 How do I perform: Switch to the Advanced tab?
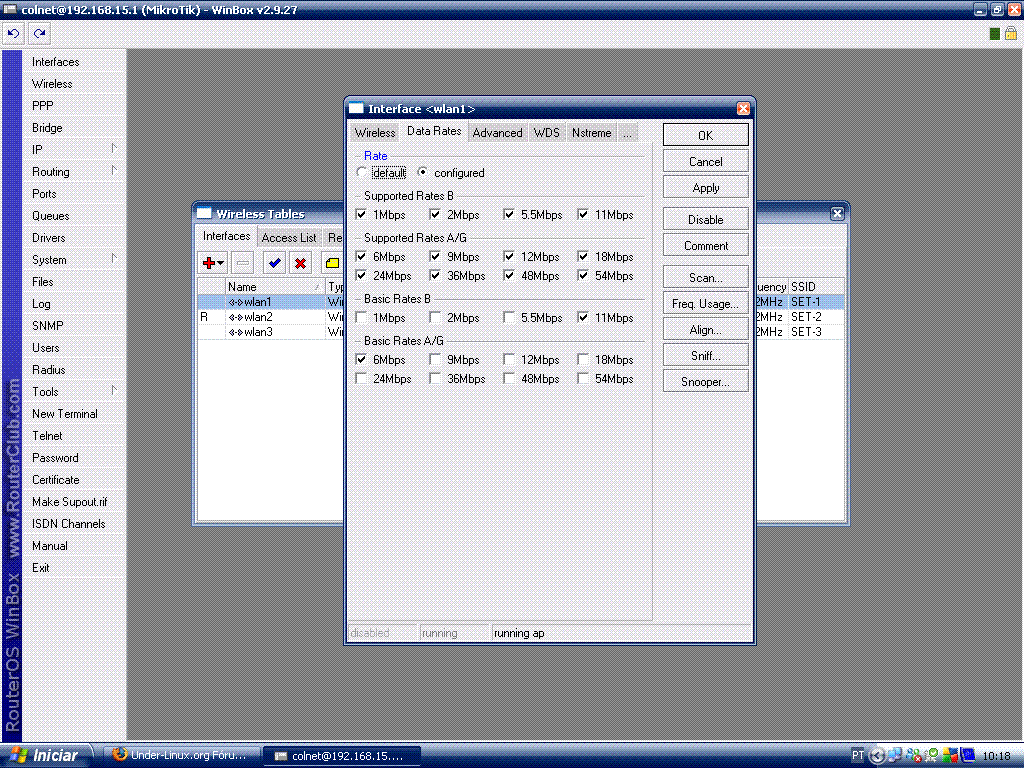click(x=497, y=133)
